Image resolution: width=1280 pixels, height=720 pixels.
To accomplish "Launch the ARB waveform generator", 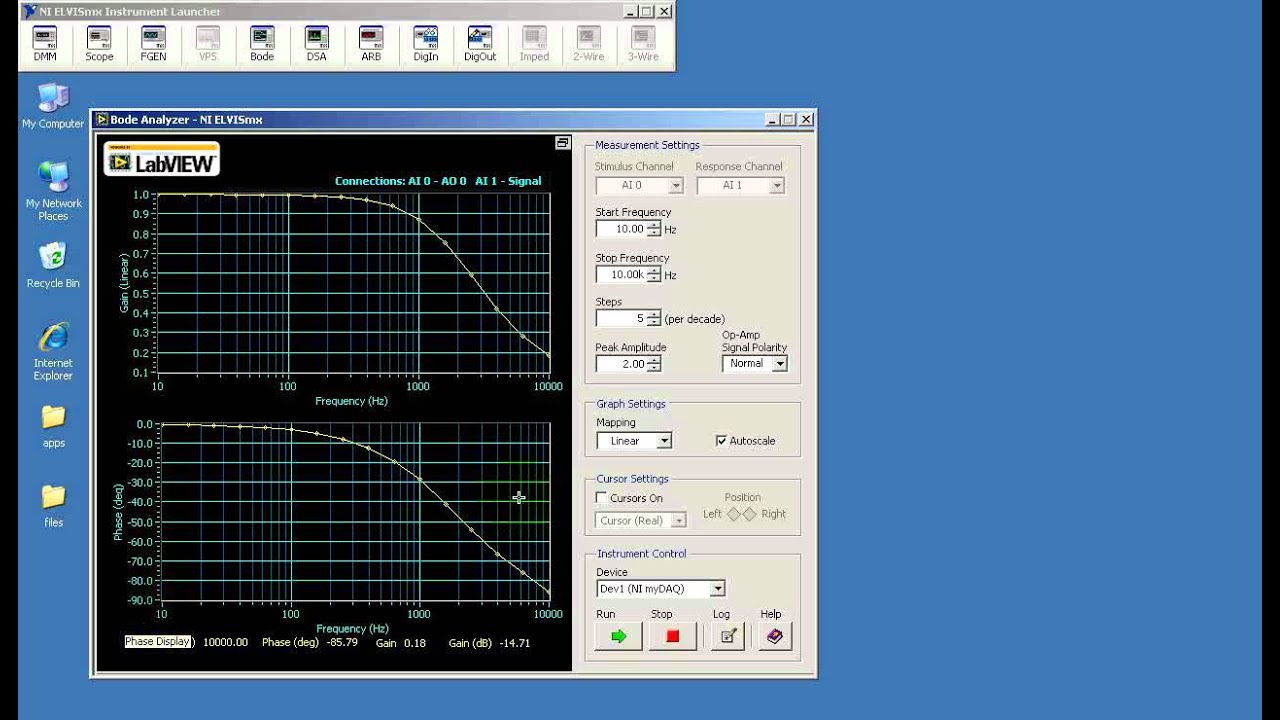I will [371, 45].
